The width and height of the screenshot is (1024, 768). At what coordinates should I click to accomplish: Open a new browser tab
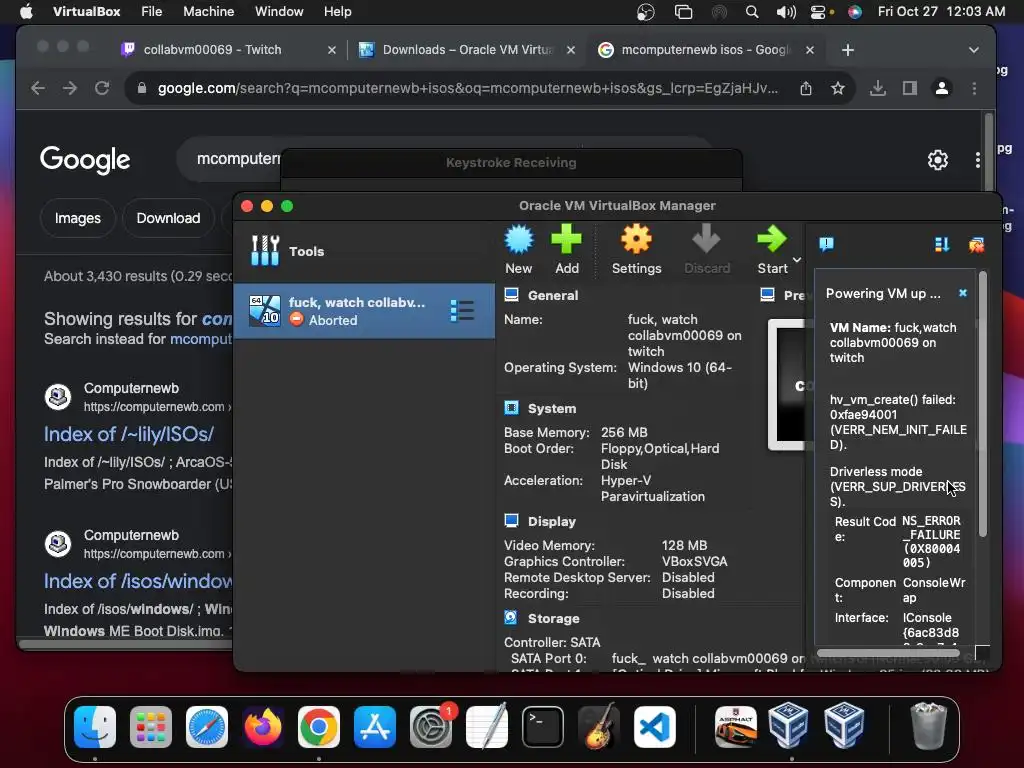click(848, 50)
